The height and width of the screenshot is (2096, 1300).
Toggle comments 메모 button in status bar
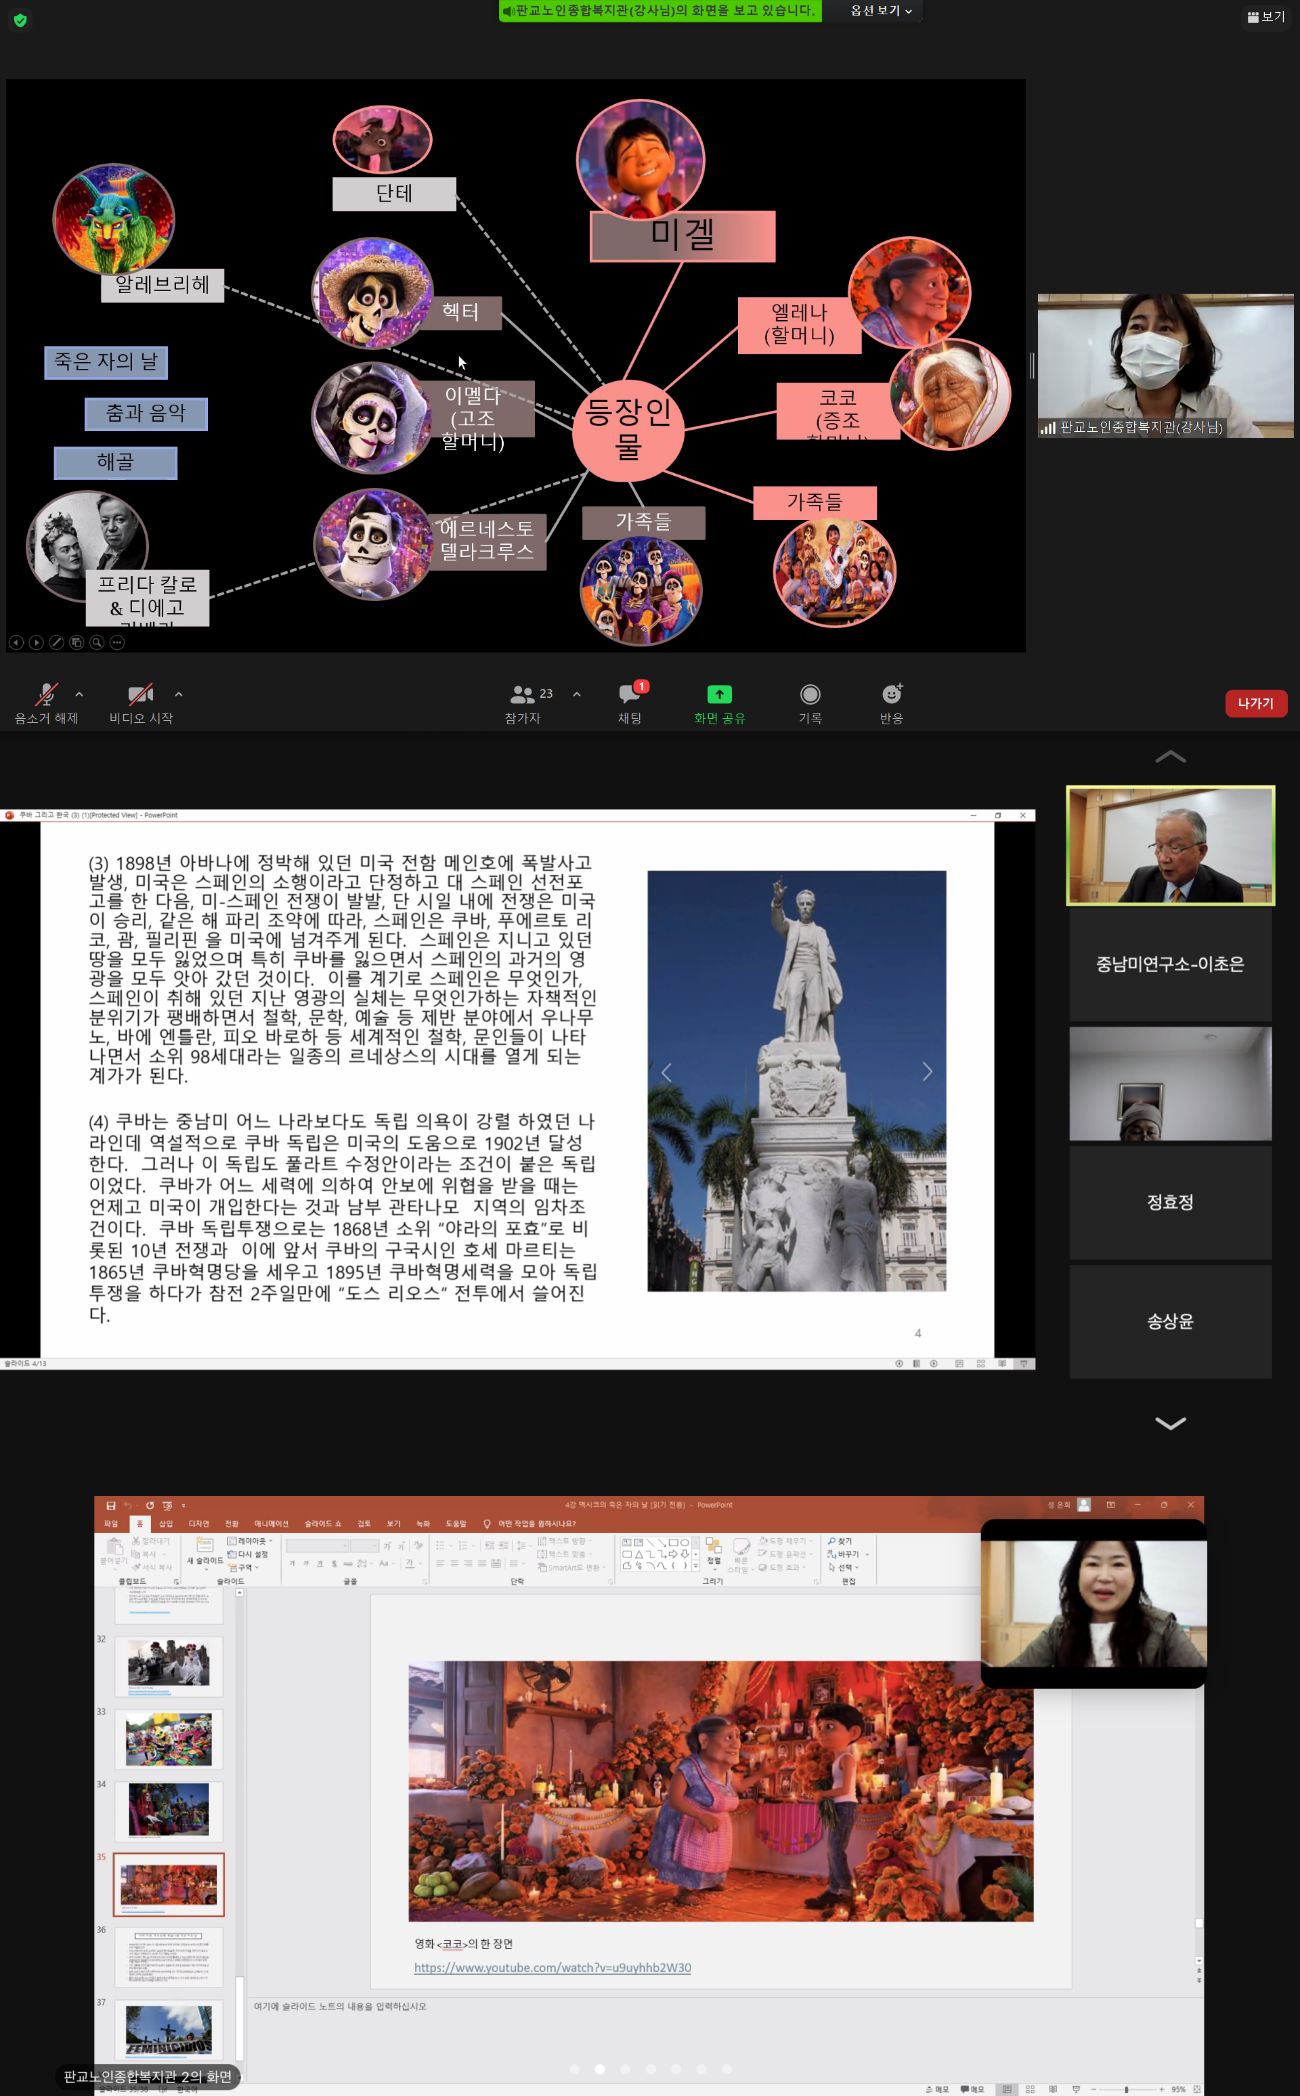(972, 2089)
